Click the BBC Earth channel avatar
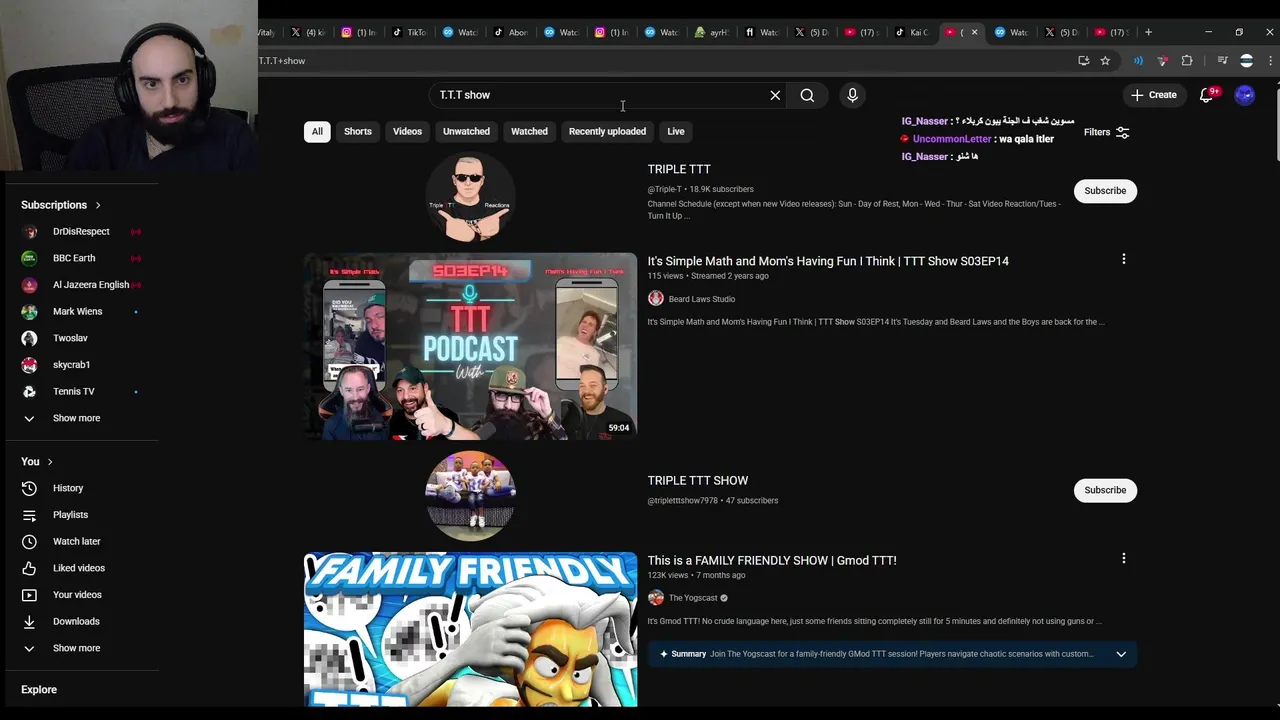The width and height of the screenshot is (1280, 720). pos(29,258)
